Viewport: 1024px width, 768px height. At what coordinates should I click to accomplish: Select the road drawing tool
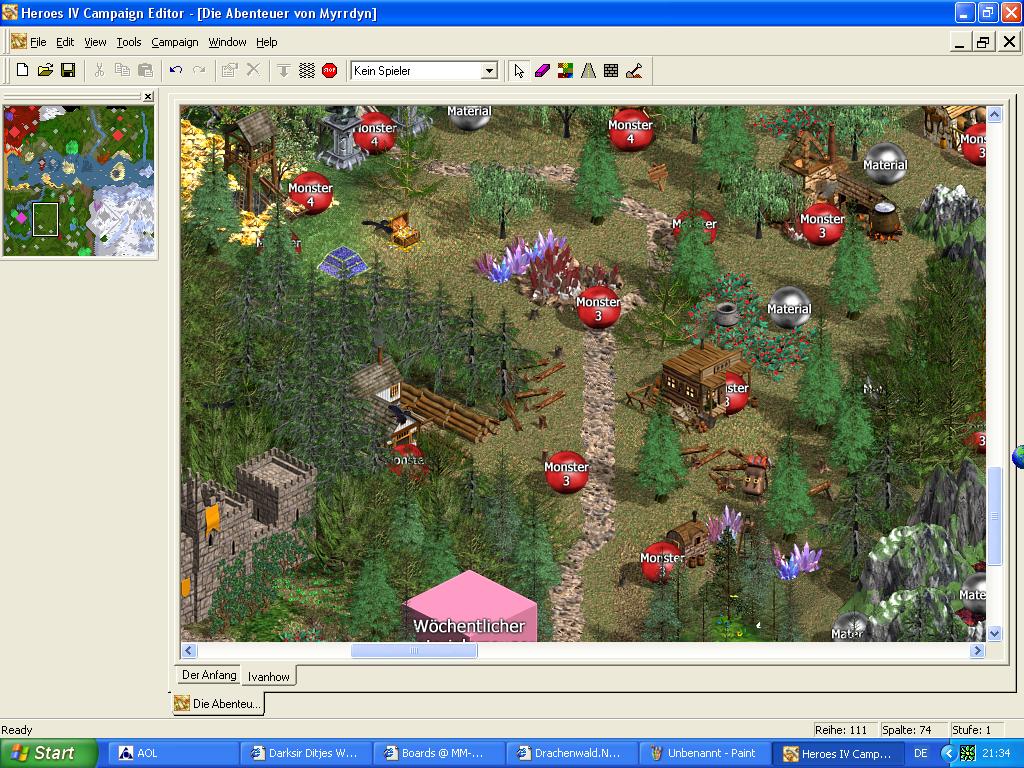point(588,70)
